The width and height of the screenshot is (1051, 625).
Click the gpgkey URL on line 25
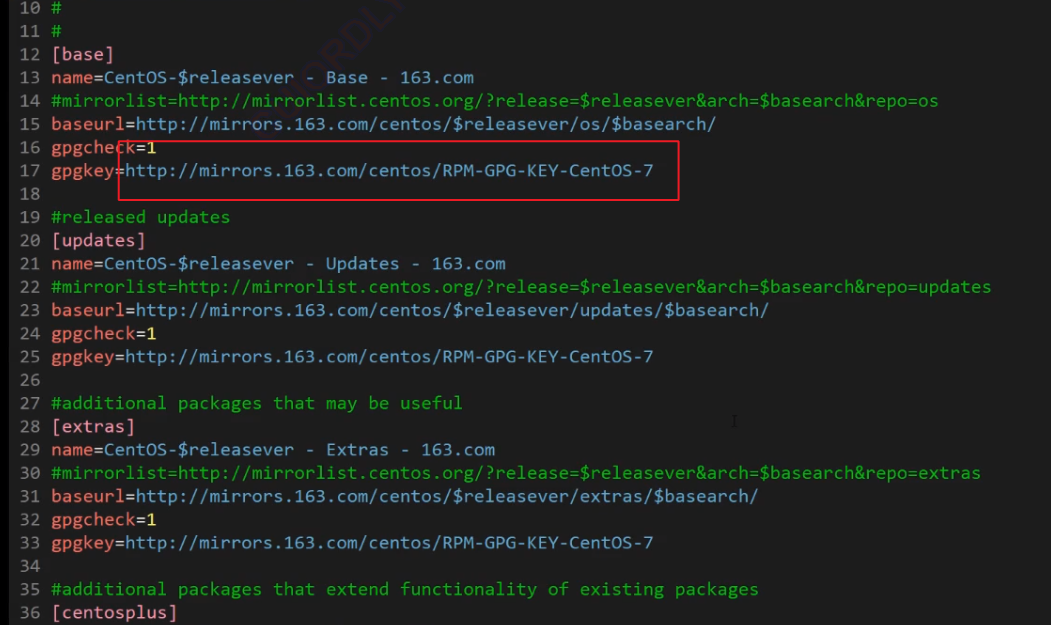[389, 357]
